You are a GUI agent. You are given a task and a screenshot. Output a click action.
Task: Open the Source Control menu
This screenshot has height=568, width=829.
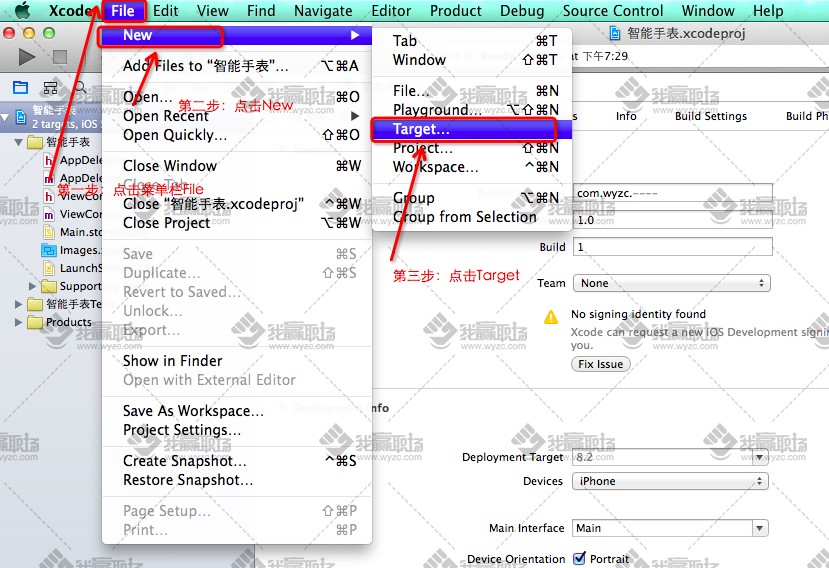pos(612,11)
